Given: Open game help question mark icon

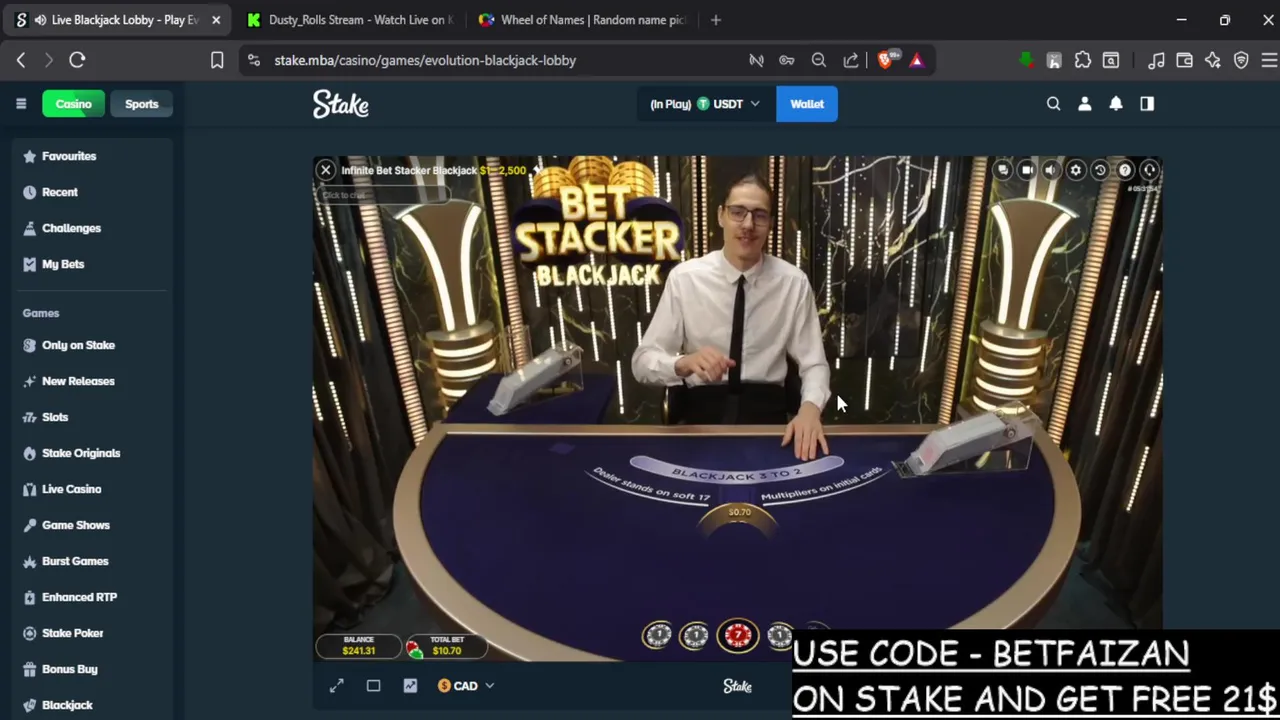Looking at the screenshot, I should [x=1125, y=170].
